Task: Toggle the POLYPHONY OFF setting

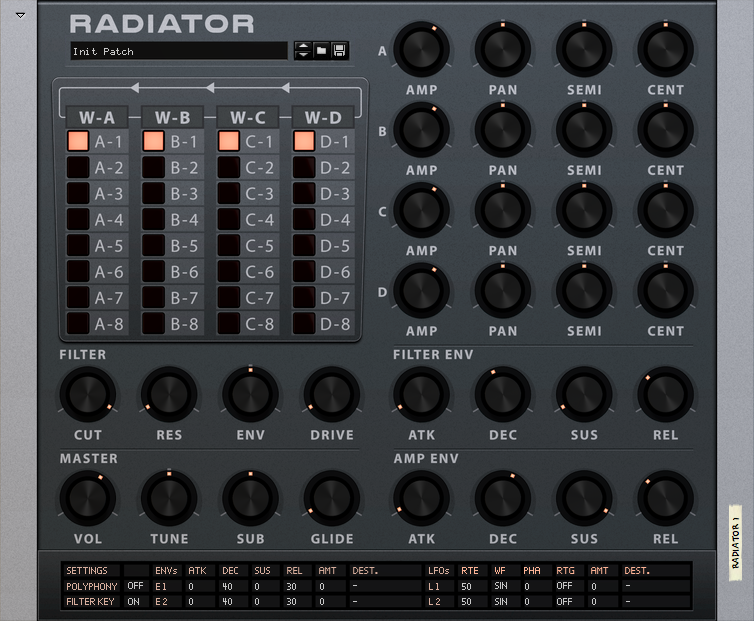Action: (135, 586)
